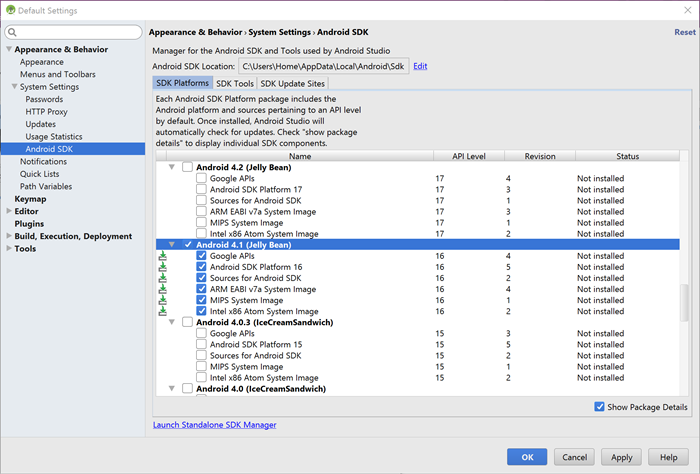Open Menus and Toolbars settings

[x=58, y=74]
